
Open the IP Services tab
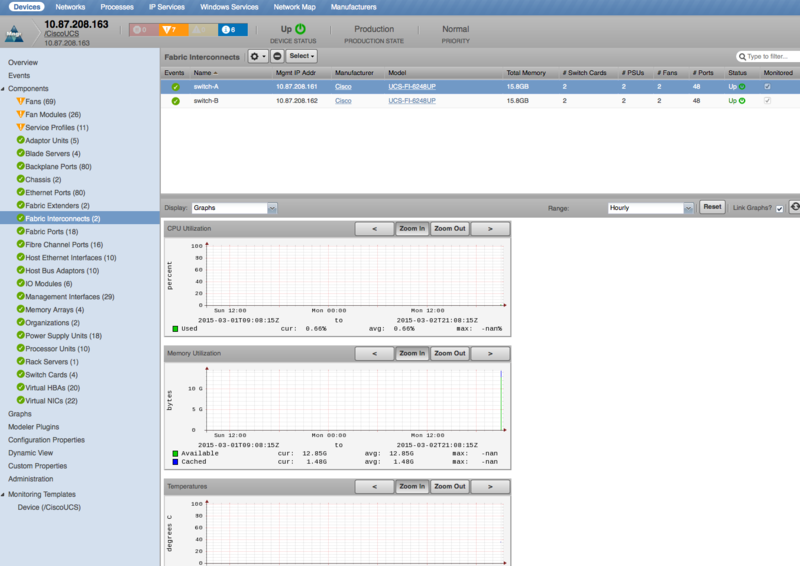click(167, 7)
